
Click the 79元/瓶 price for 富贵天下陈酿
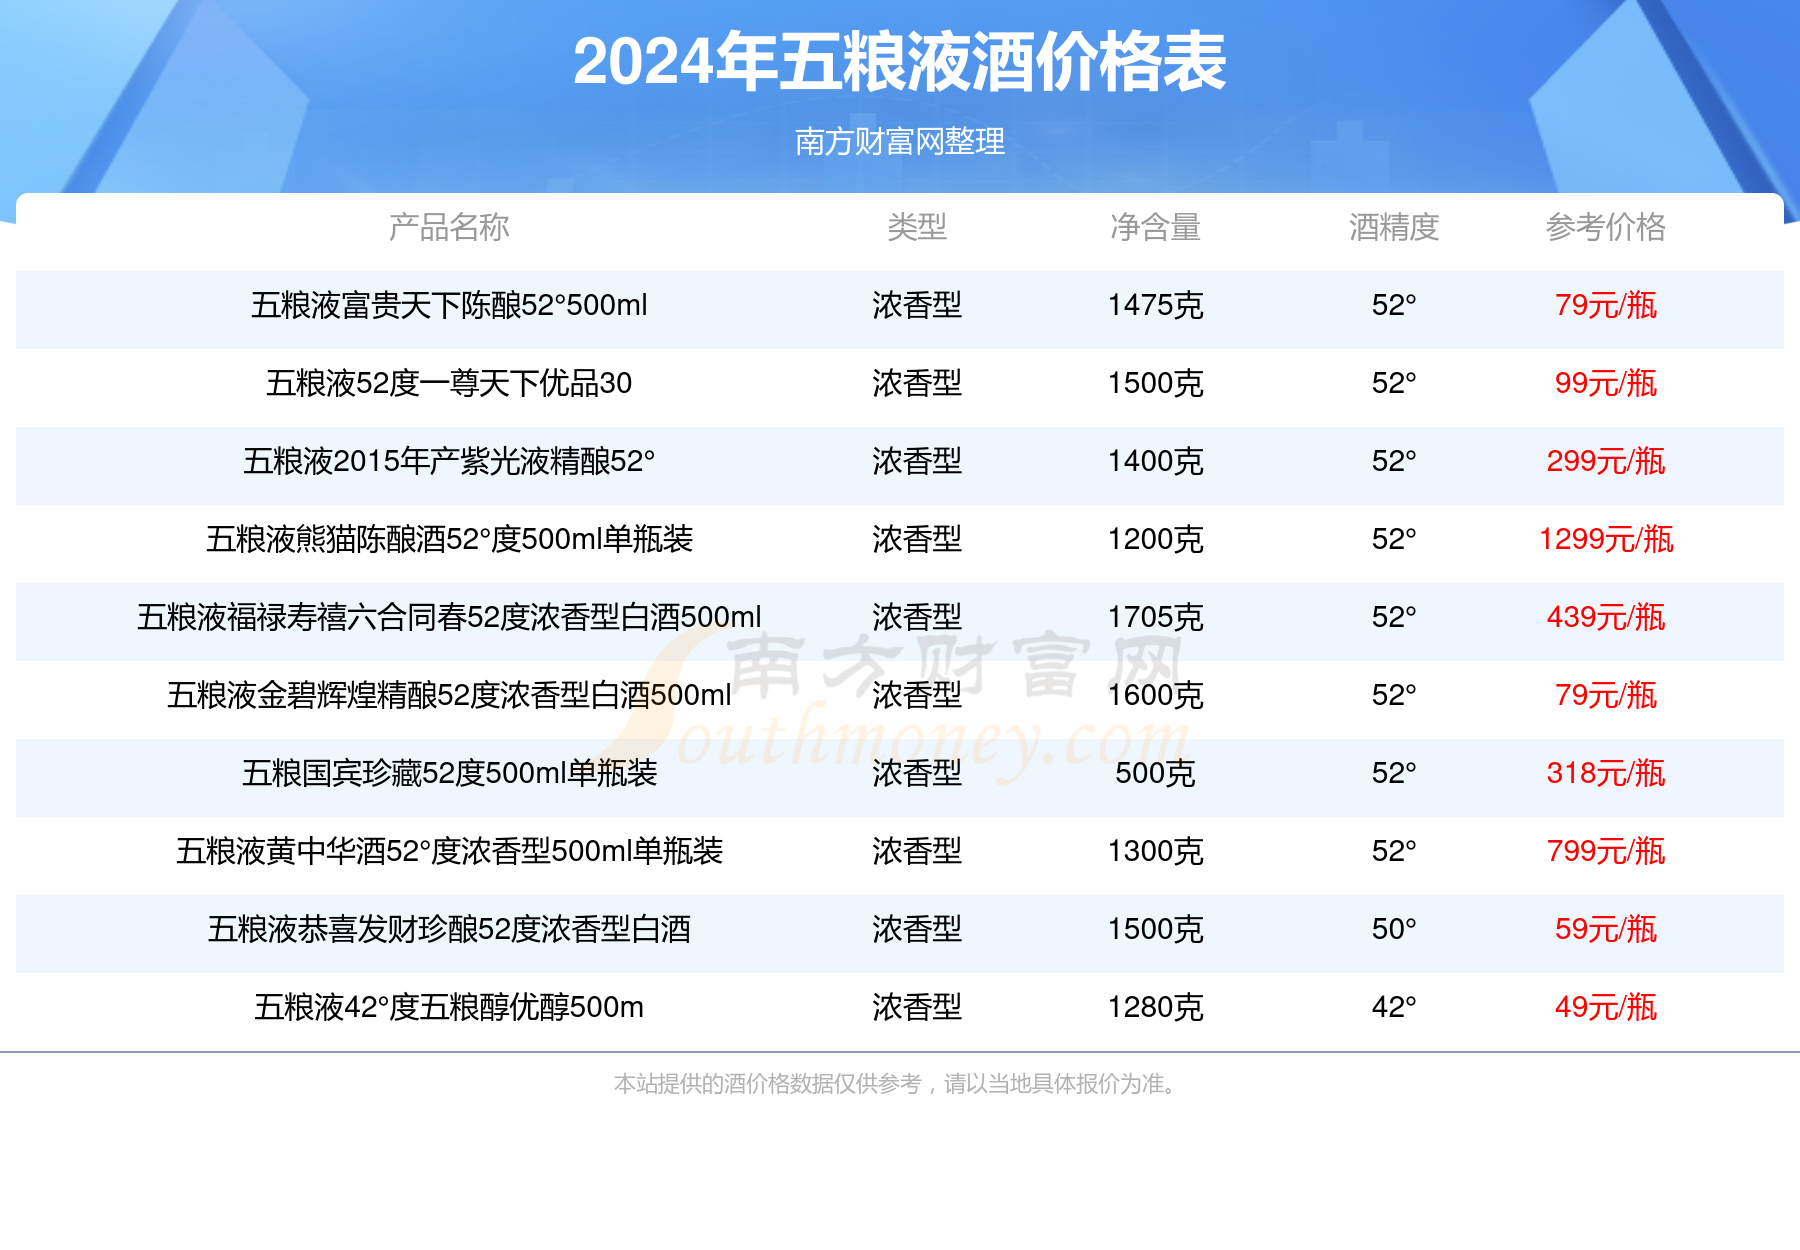coord(1606,306)
